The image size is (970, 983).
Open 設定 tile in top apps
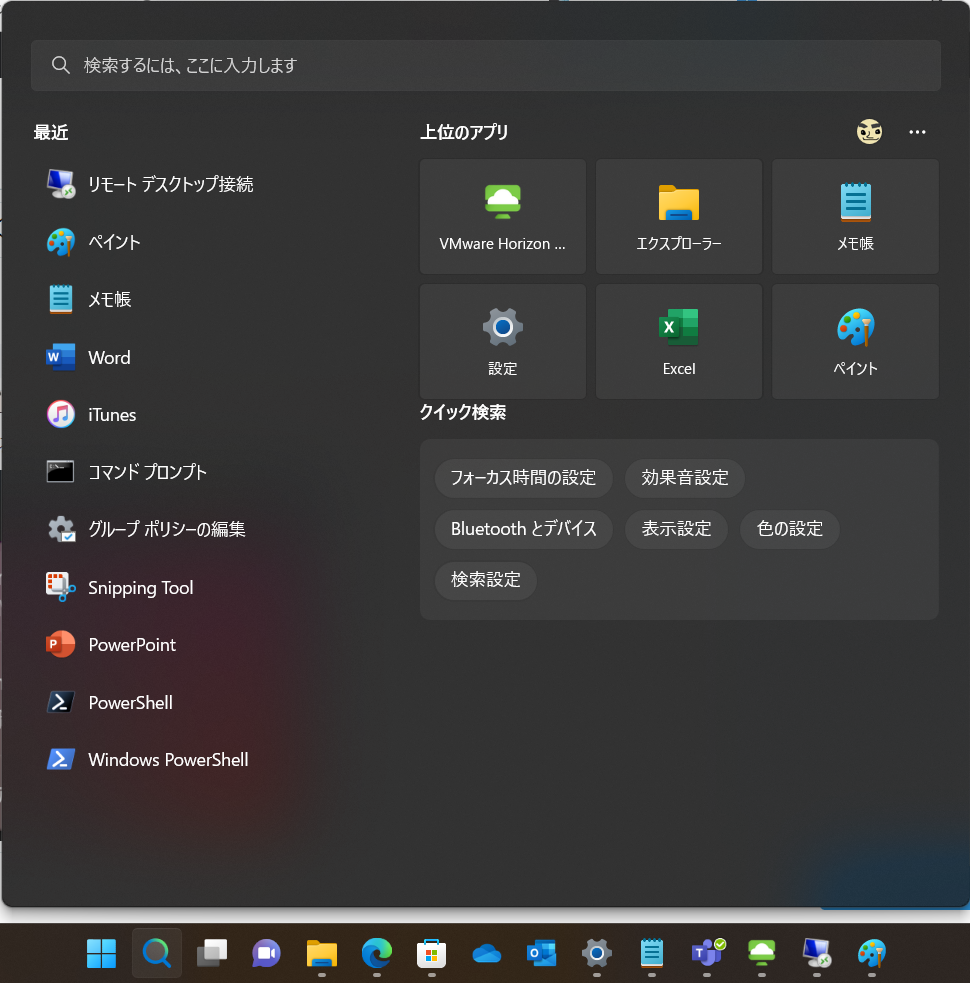503,341
